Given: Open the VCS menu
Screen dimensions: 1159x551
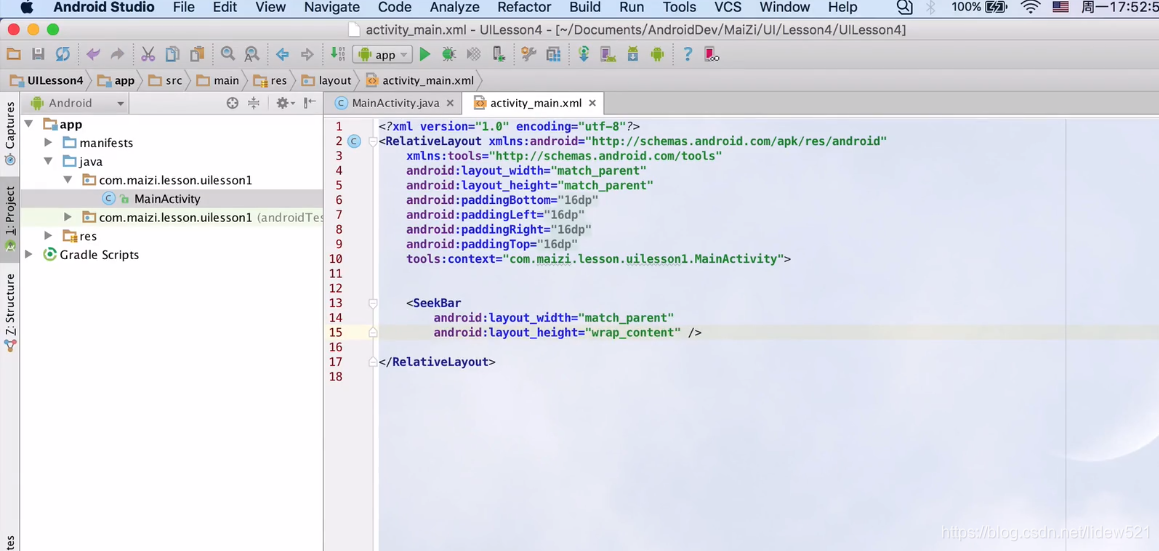Looking at the screenshot, I should (x=727, y=7).
